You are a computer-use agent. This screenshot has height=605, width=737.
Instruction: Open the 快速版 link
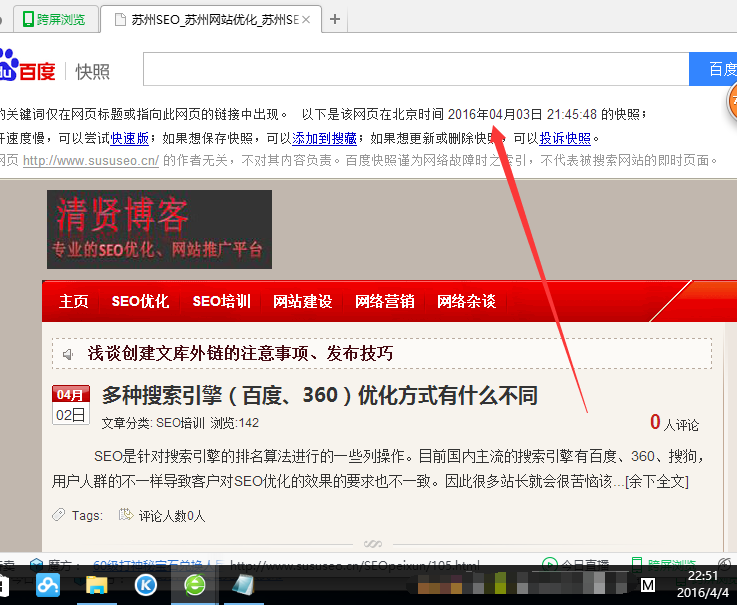[x=130, y=138]
